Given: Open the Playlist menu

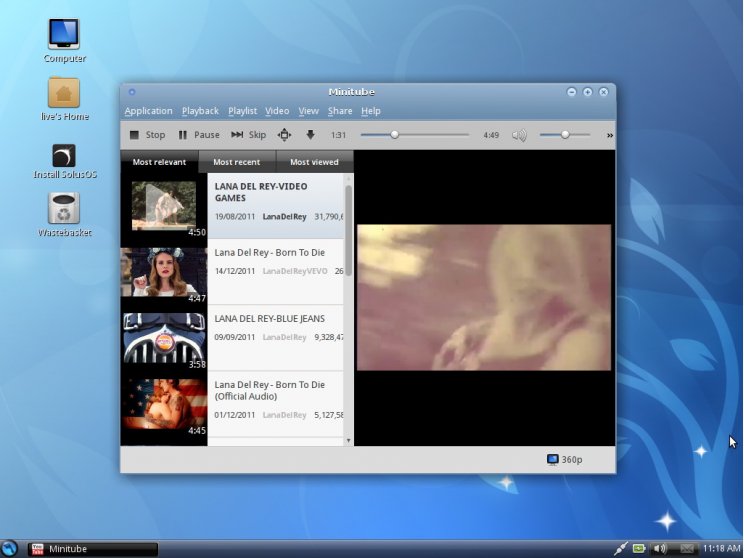Looking at the screenshot, I should pos(242,111).
